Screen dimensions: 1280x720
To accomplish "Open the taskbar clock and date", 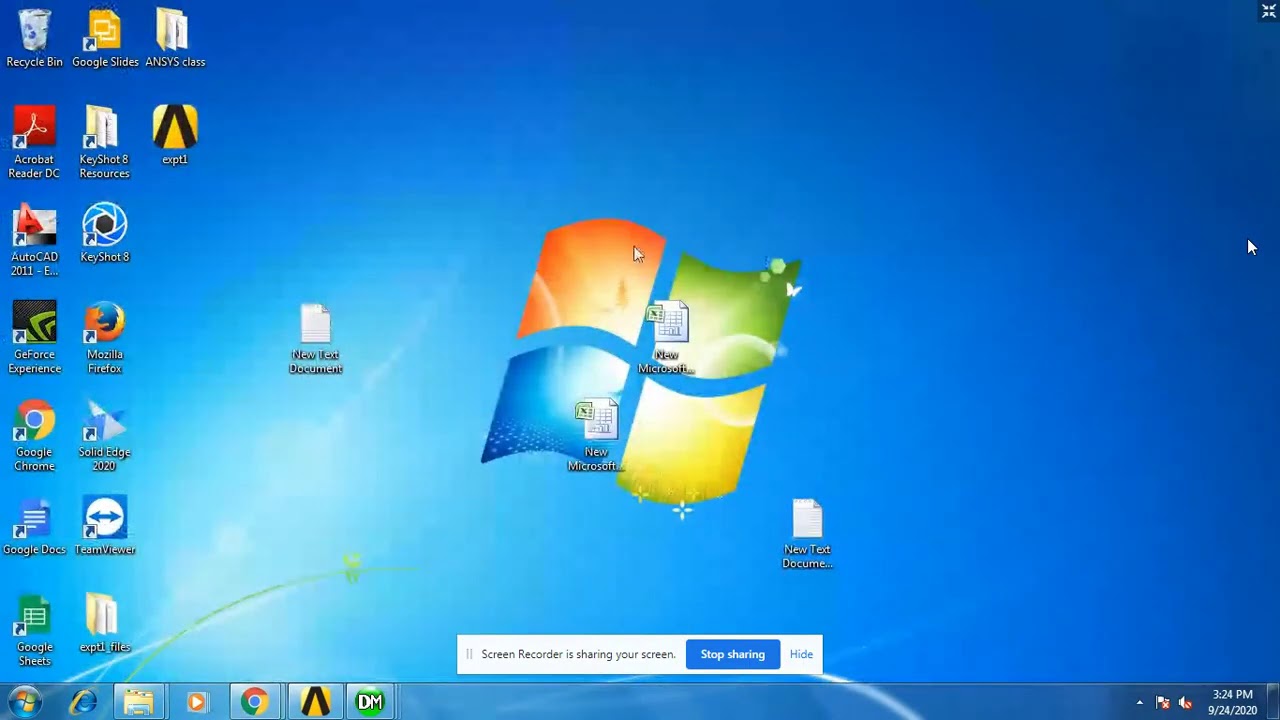I will pyautogui.click(x=1232, y=702).
